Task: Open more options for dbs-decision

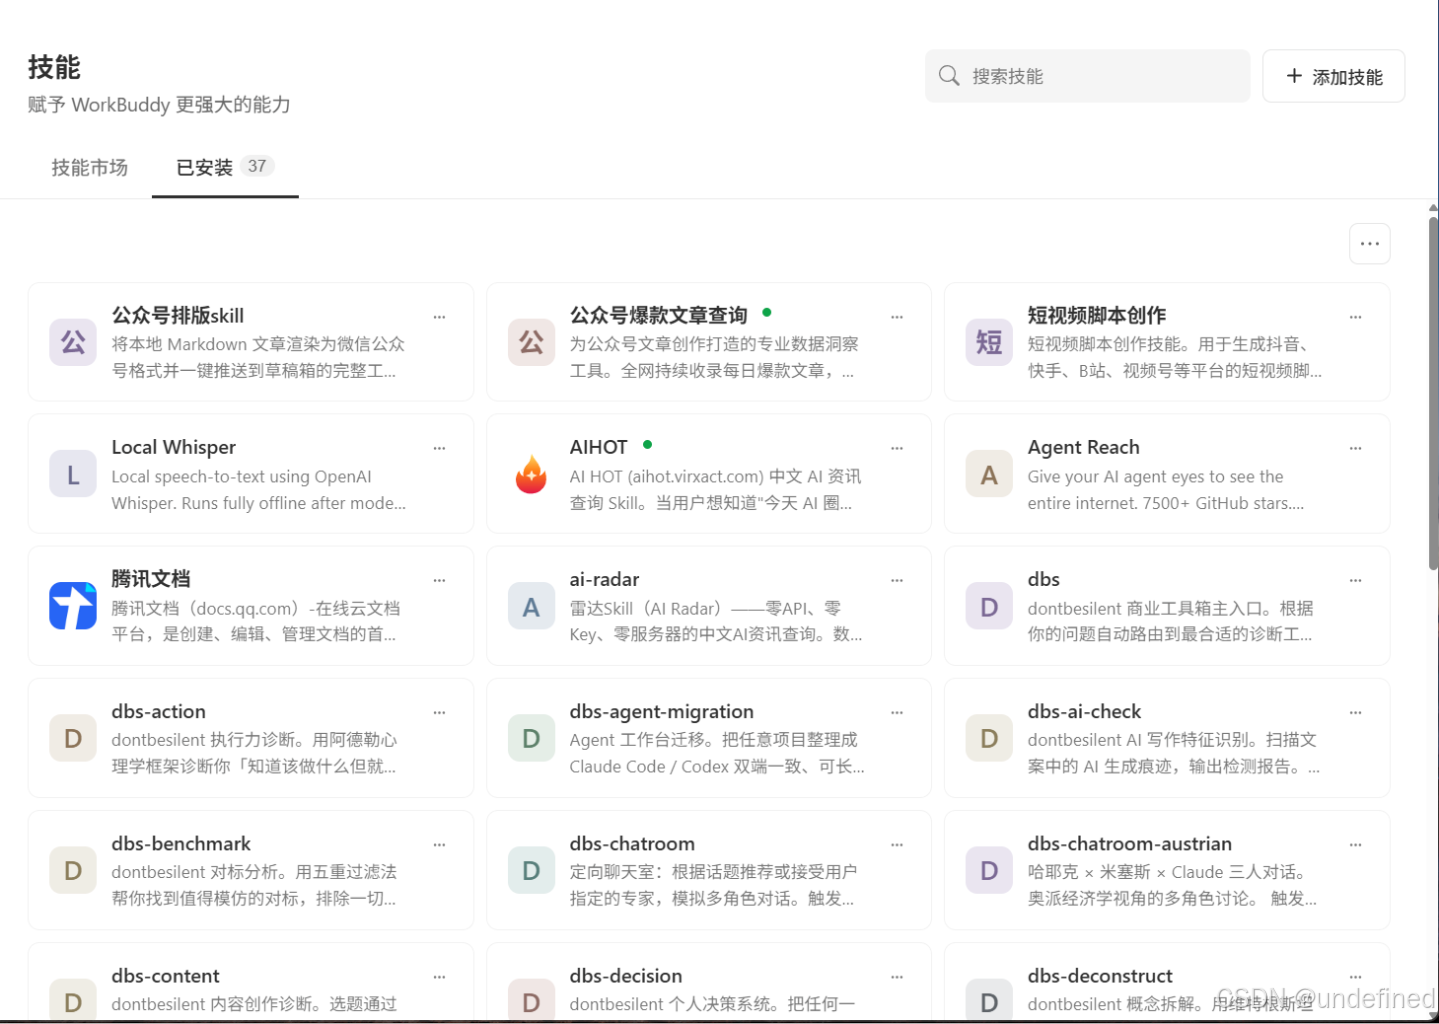Action: [897, 977]
